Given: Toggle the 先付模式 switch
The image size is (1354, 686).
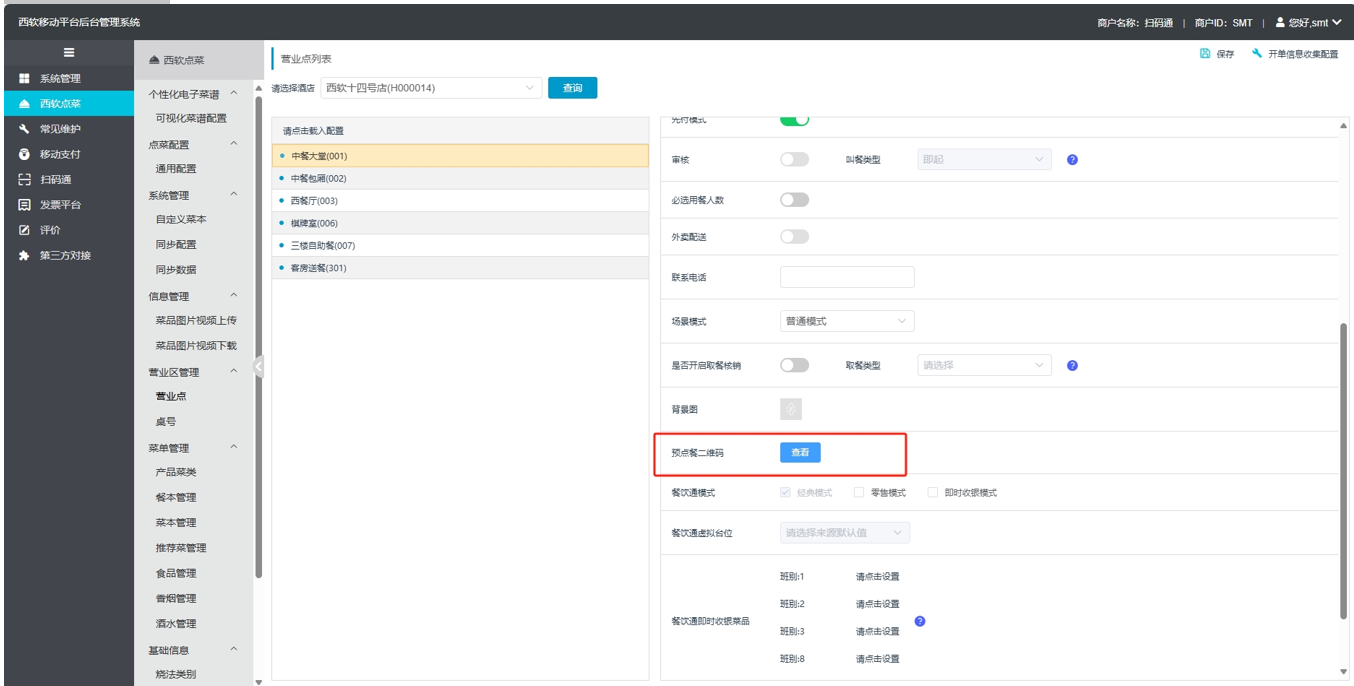Looking at the screenshot, I should [794, 120].
